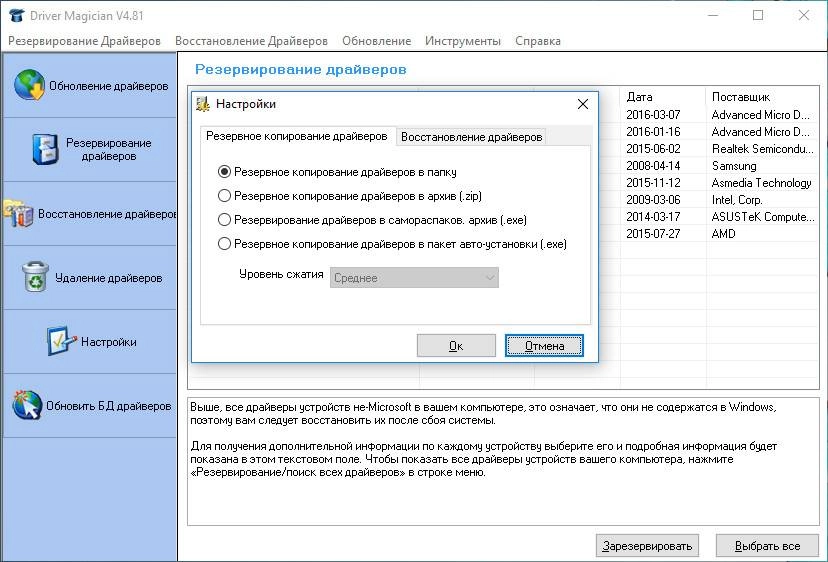Image resolution: width=828 pixels, height=562 pixels.
Task: Click the Driver Magician title bar hat icon
Action: 17,15
